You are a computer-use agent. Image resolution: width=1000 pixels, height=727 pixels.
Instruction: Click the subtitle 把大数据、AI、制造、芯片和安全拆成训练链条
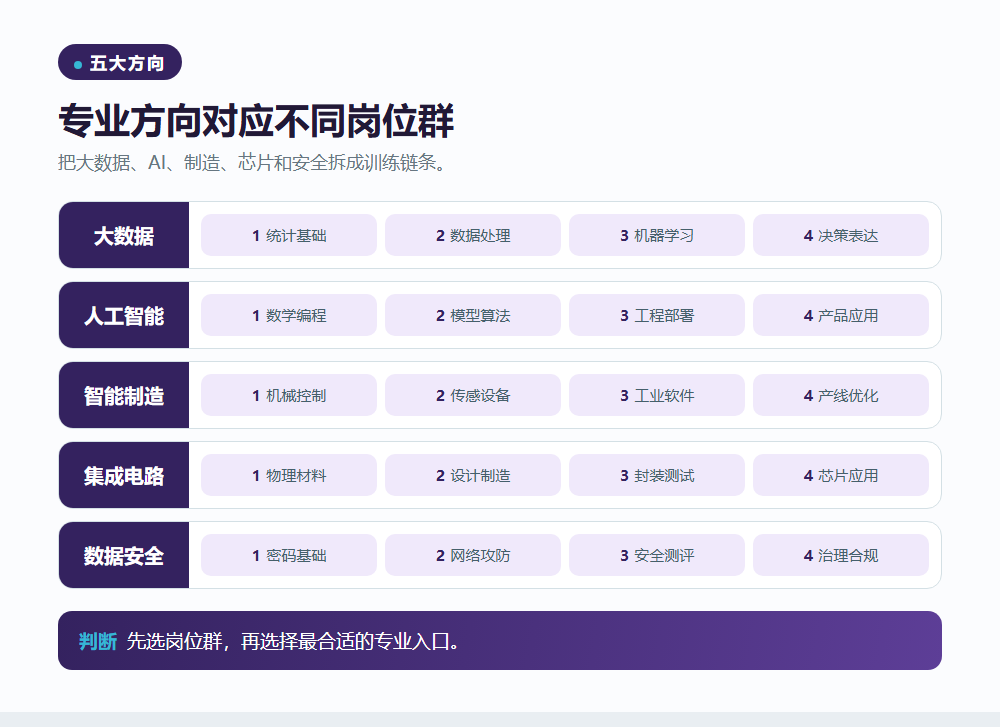pos(253,163)
